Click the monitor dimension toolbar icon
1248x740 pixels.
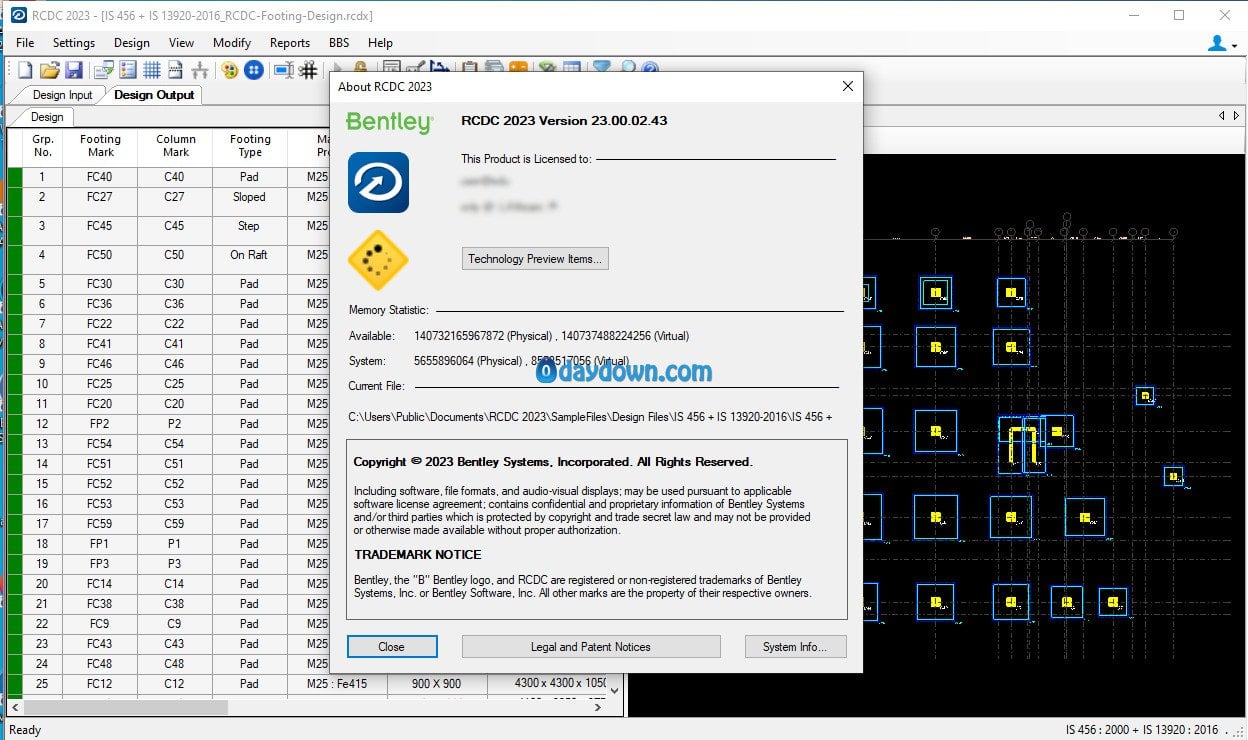(283, 70)
